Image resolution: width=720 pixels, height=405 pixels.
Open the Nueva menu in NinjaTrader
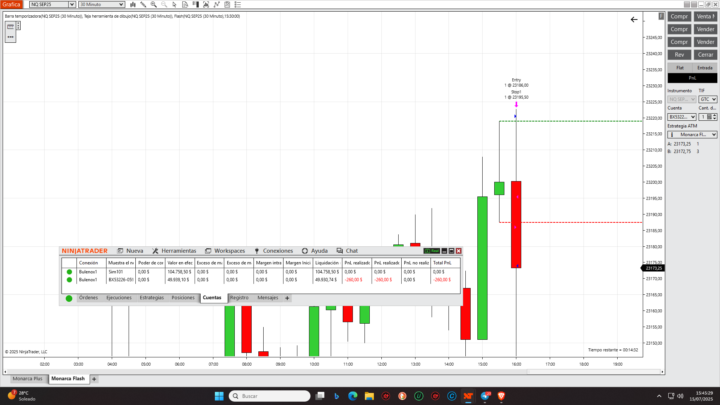(130, 251)
